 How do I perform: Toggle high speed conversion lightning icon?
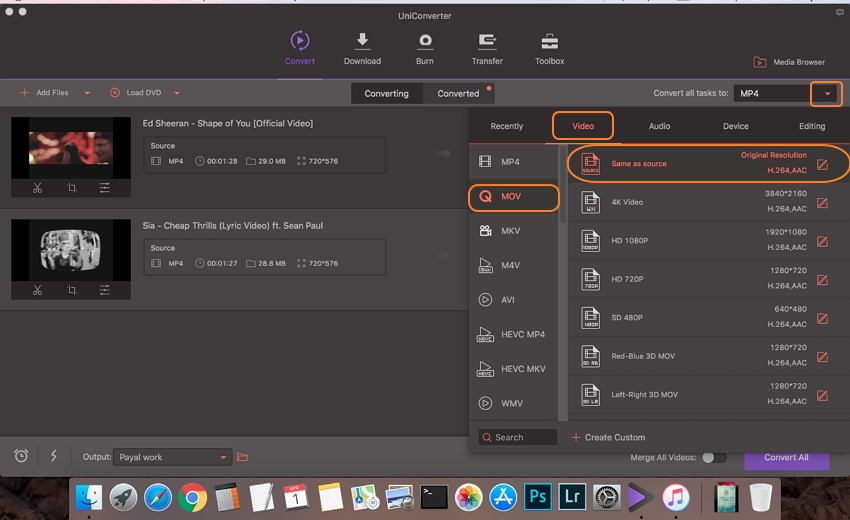coord(54,455)
